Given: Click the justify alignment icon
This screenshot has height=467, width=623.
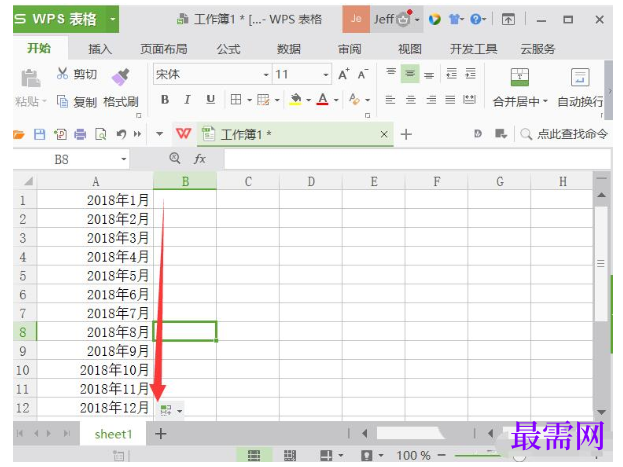Looking at the screenshot, I should point(450,100).
